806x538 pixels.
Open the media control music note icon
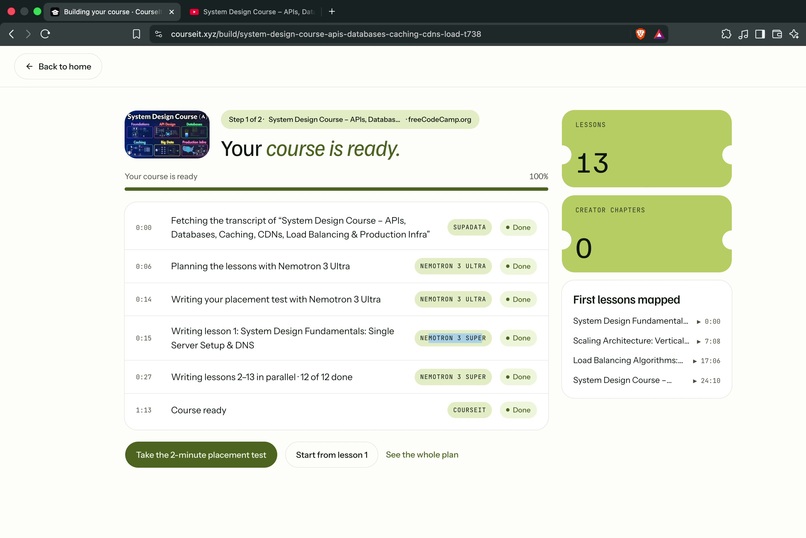(x=743, y=34)
